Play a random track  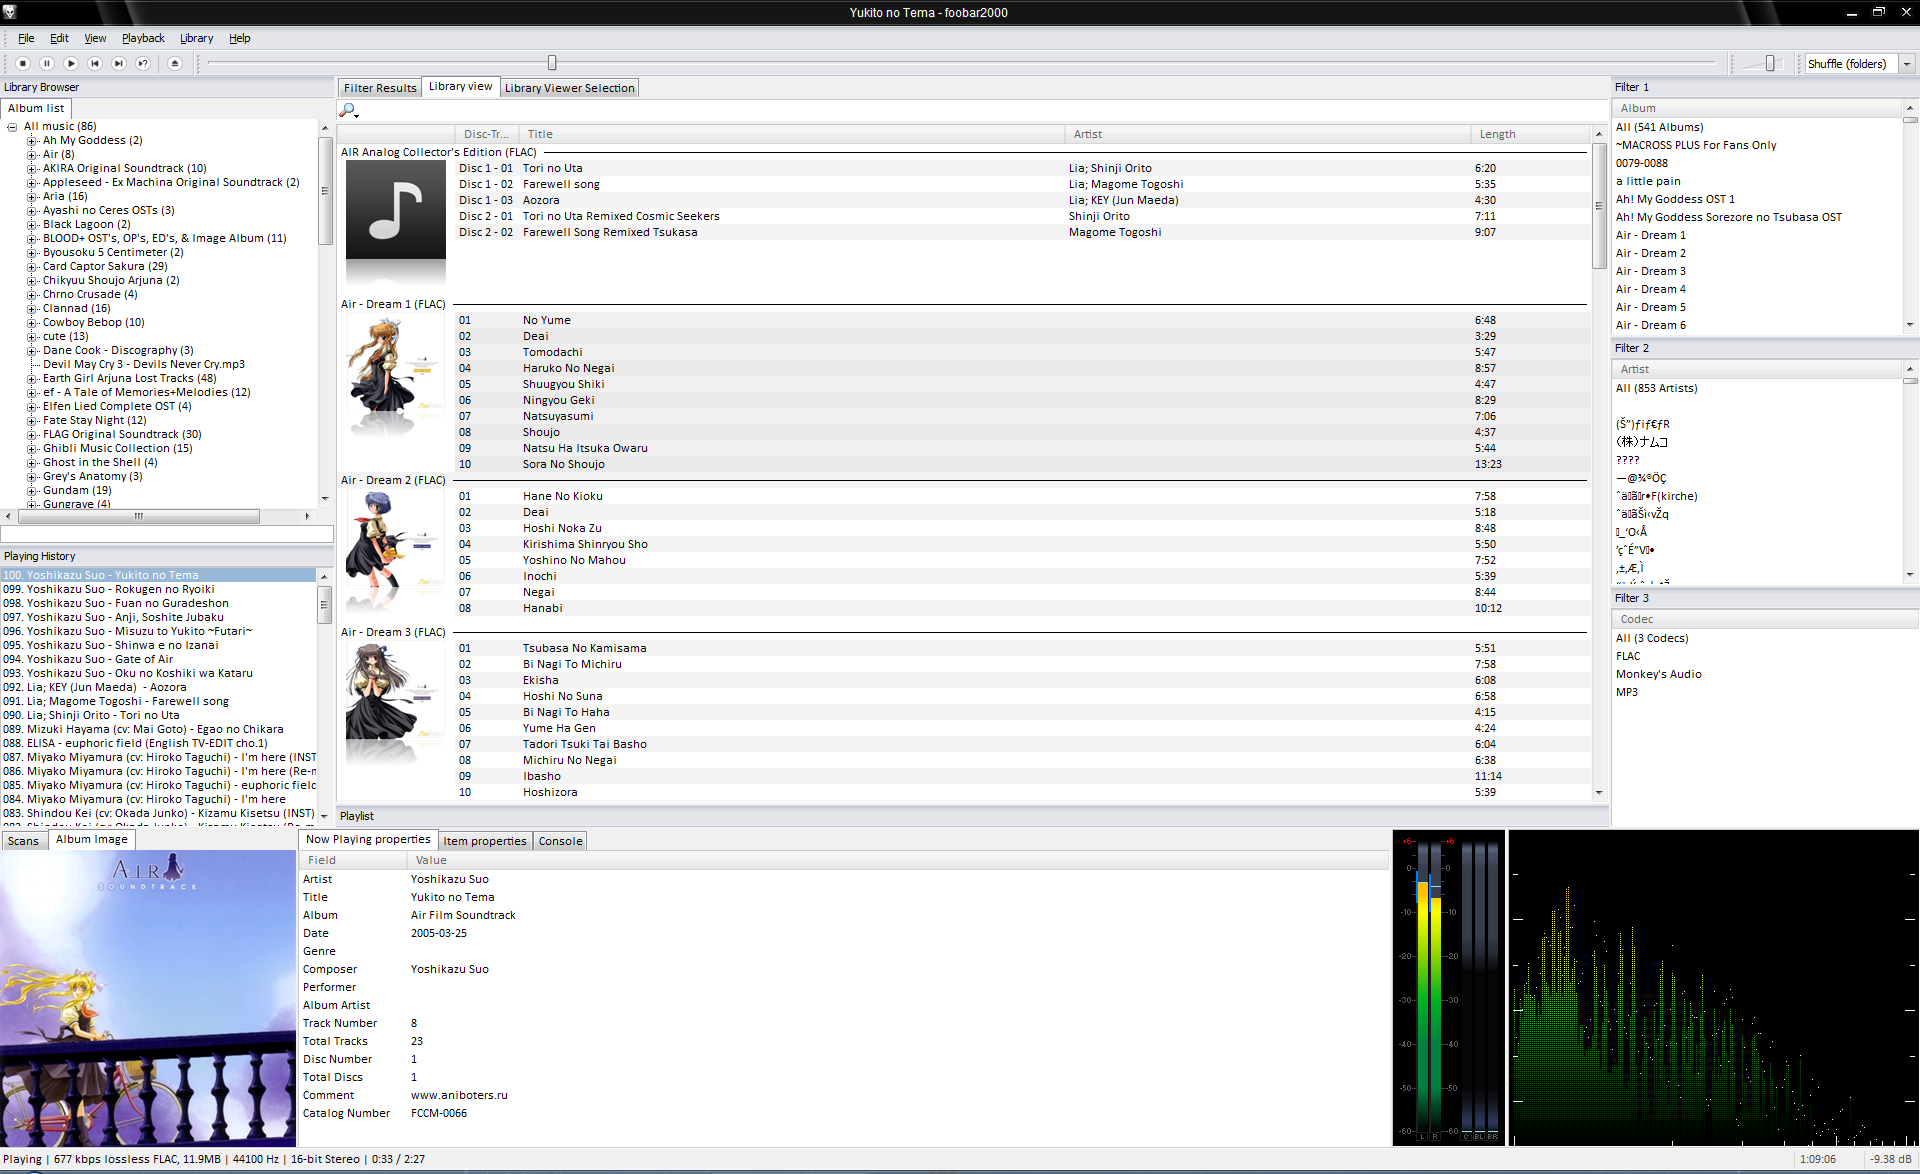click(x=143, y=63)
